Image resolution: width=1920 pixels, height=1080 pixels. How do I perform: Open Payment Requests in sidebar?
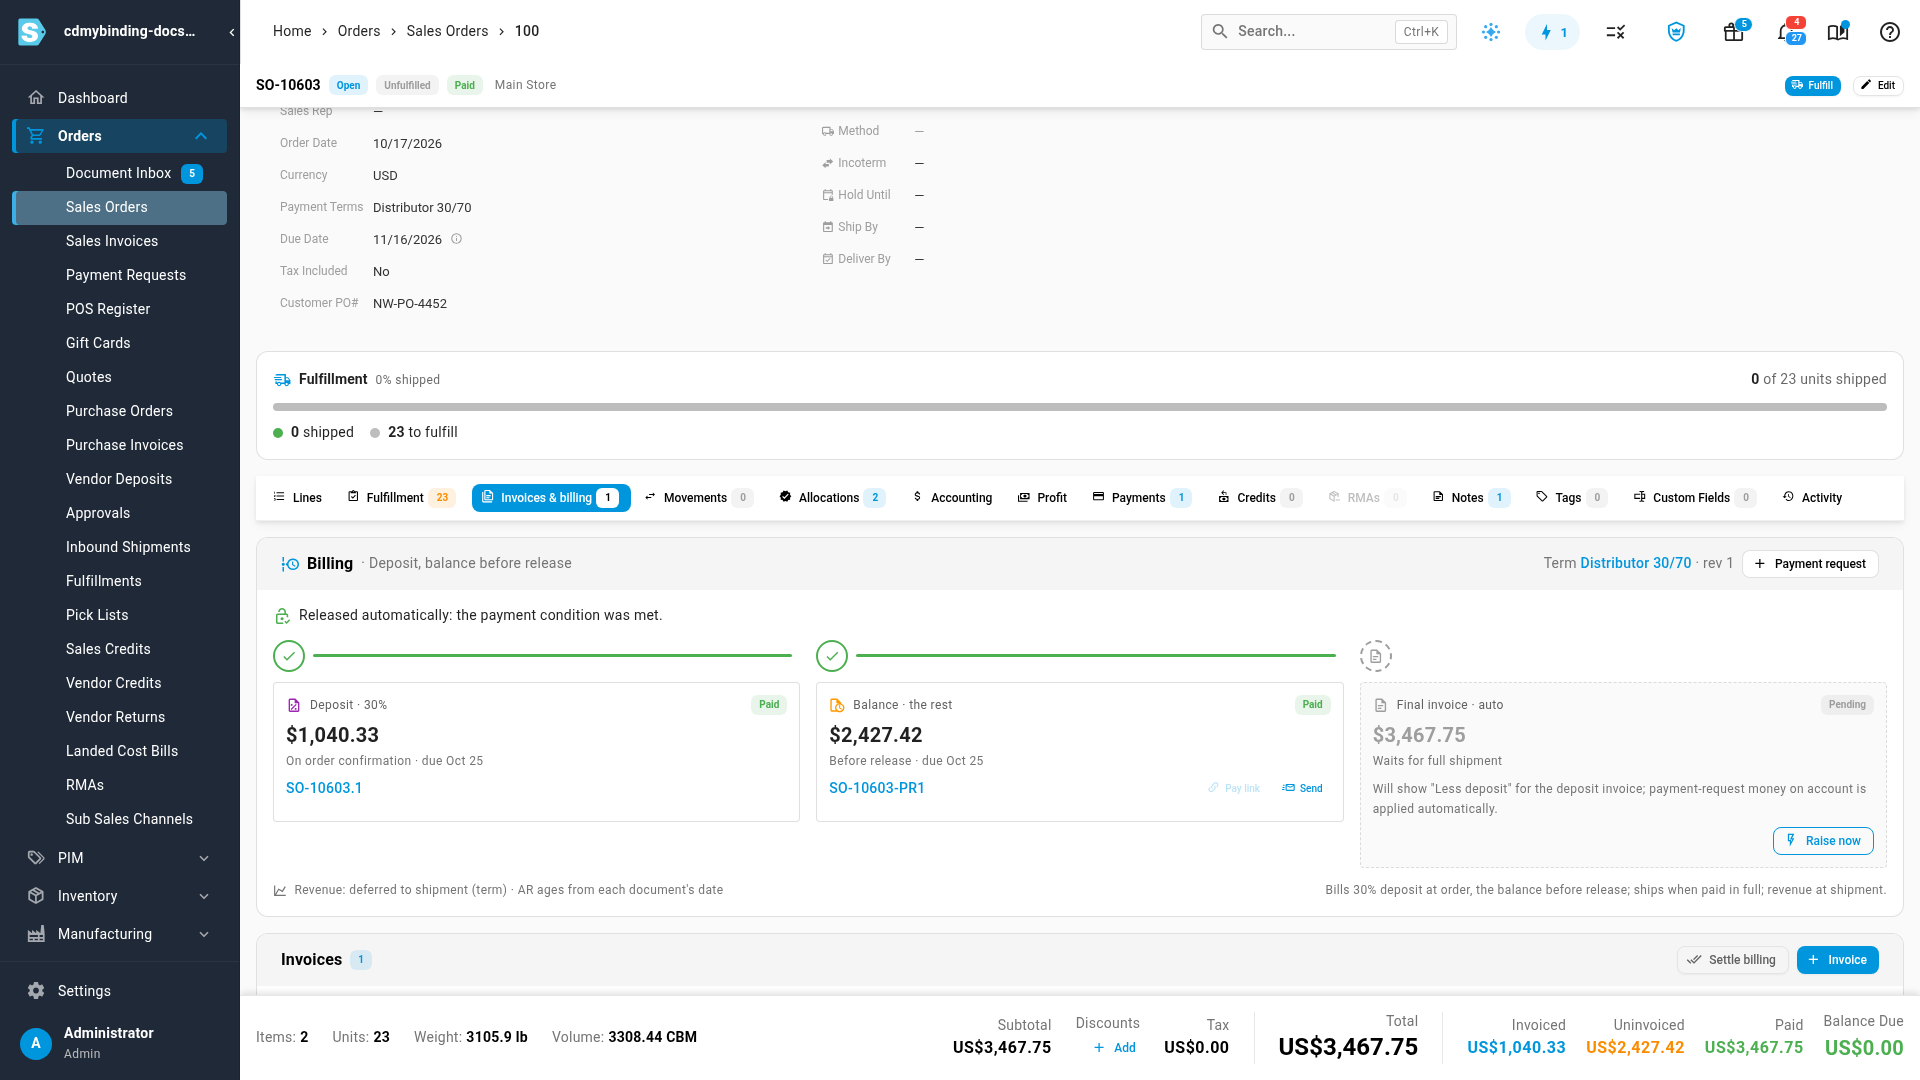(119, 275)
